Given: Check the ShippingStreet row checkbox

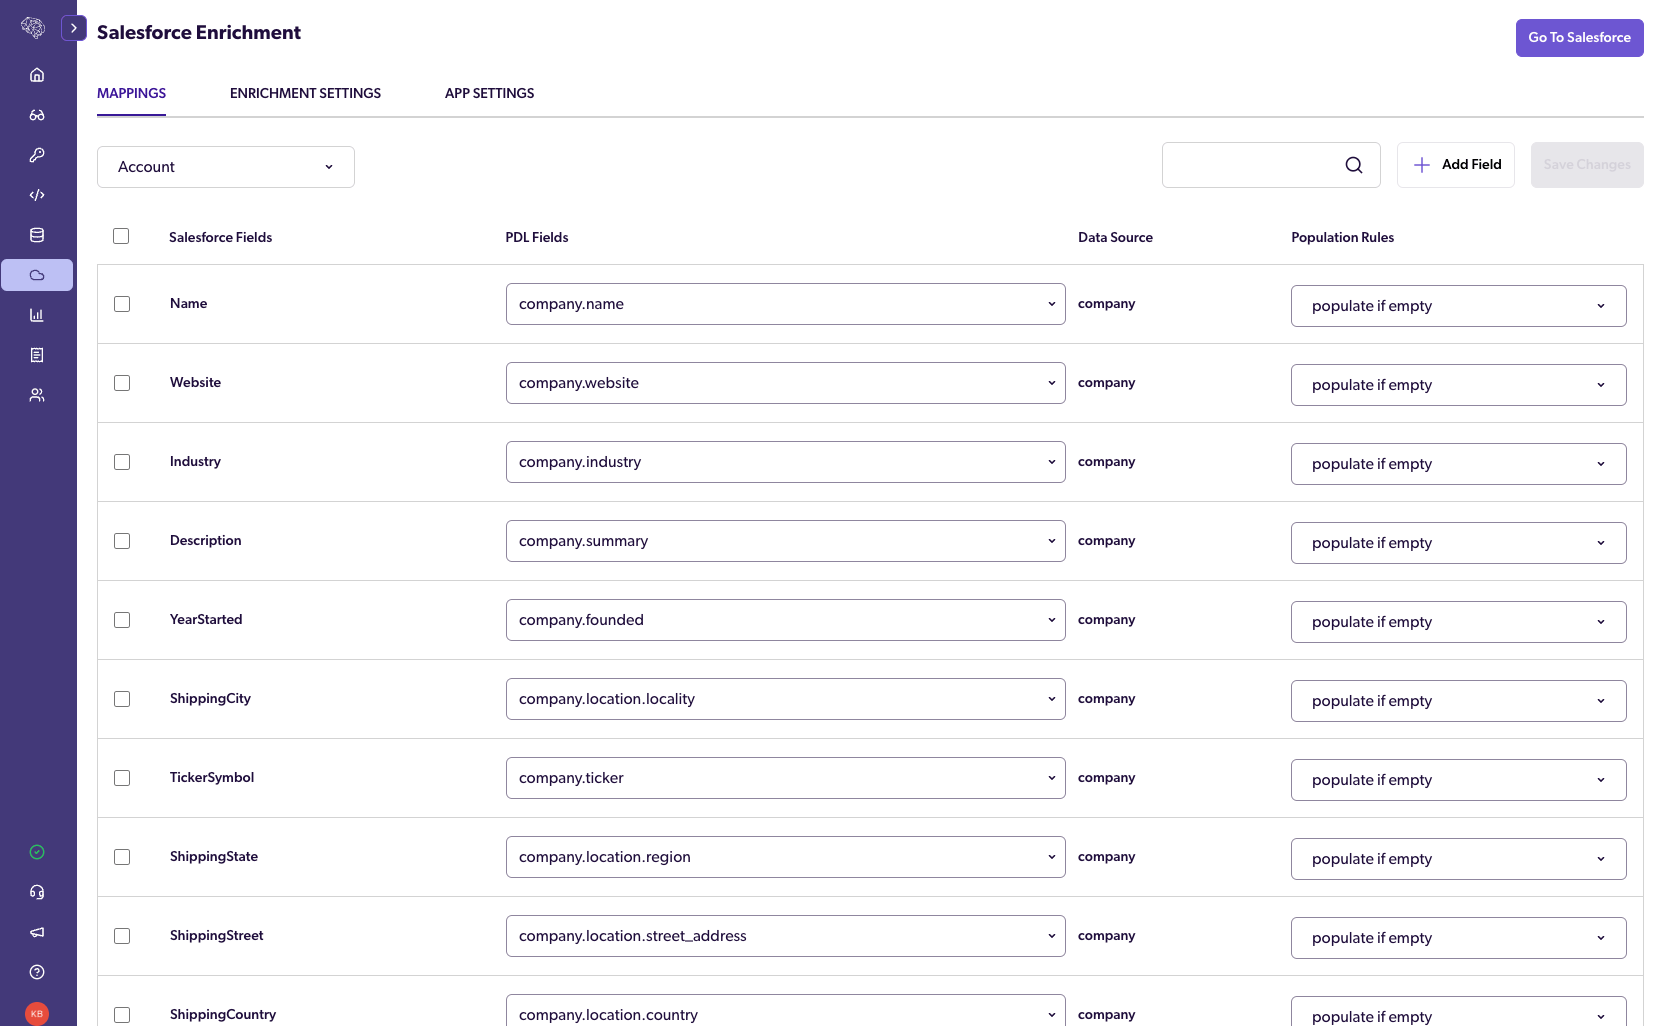Looking at the screenshot, I should coord(122,936).
